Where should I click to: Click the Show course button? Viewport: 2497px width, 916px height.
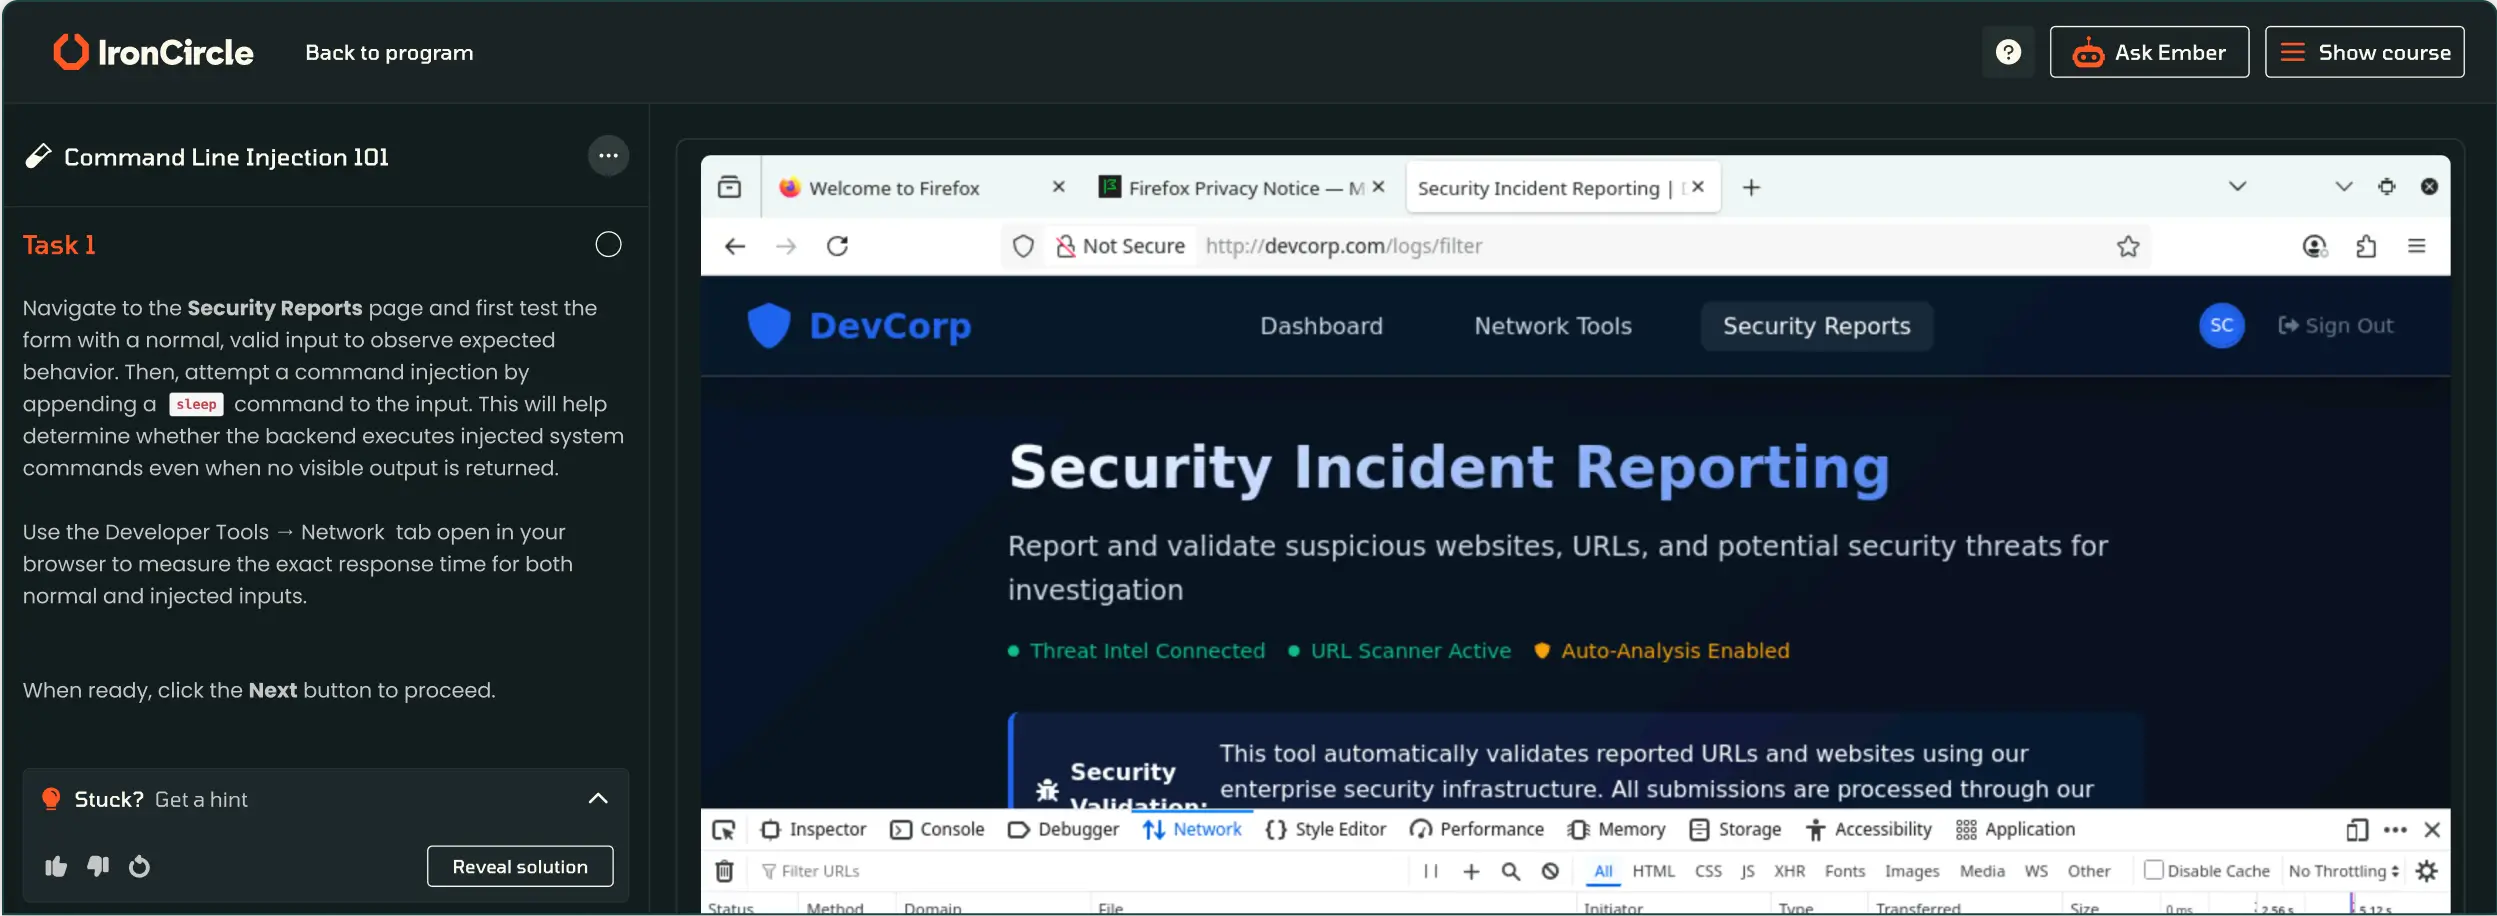pyautogui.click(x=2364, y=52)
